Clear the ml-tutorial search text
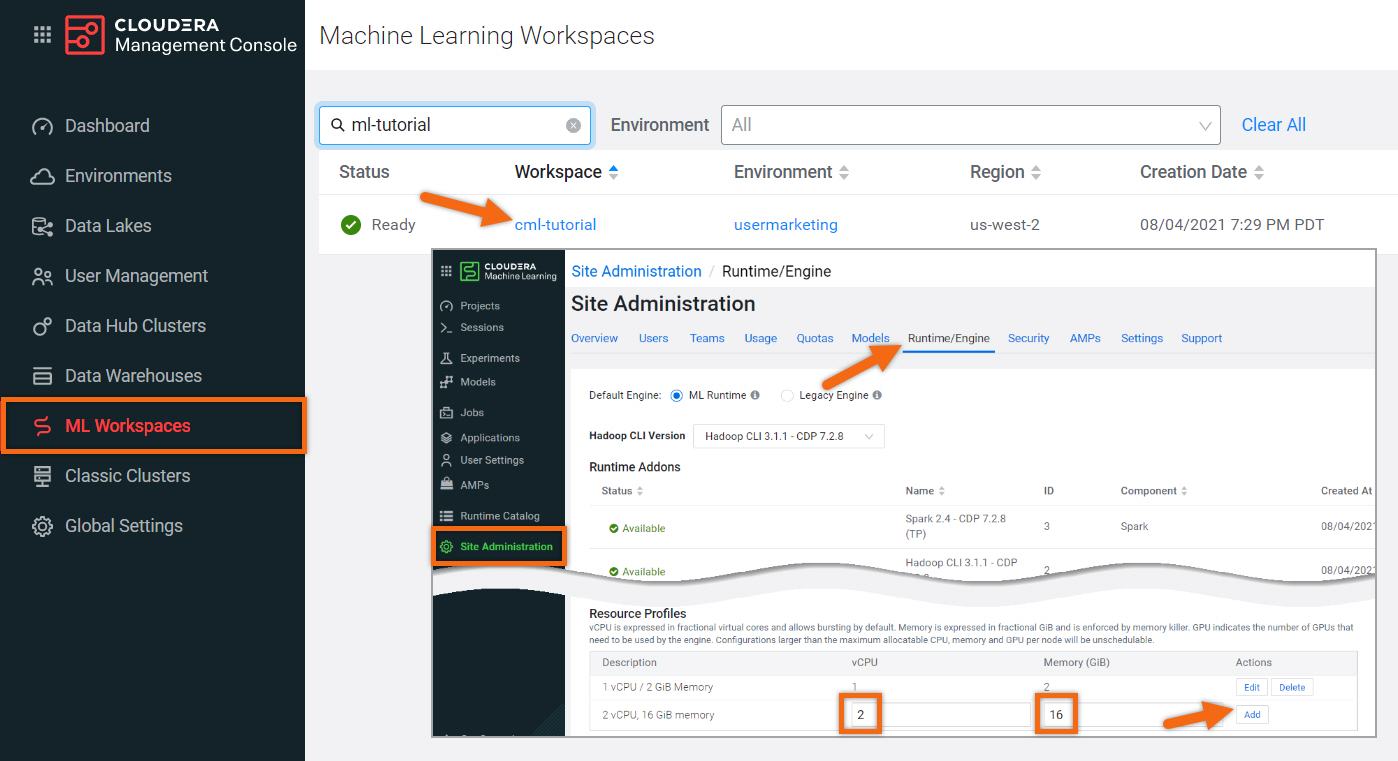1398x761 pixels. pos(573,125)
